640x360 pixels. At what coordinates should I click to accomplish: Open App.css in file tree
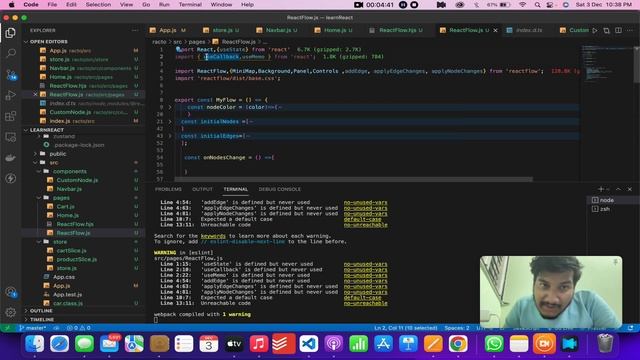tap(64, 277)
